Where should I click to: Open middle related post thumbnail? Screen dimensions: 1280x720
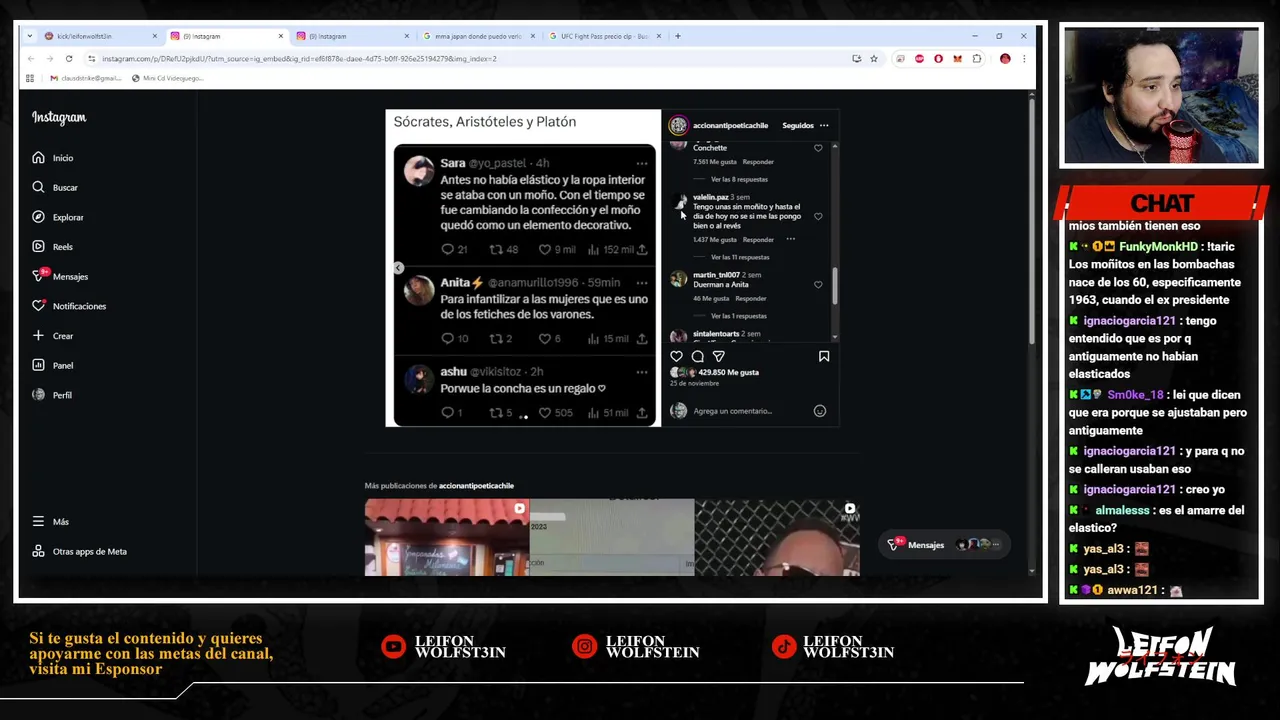(x=611, y=537)
